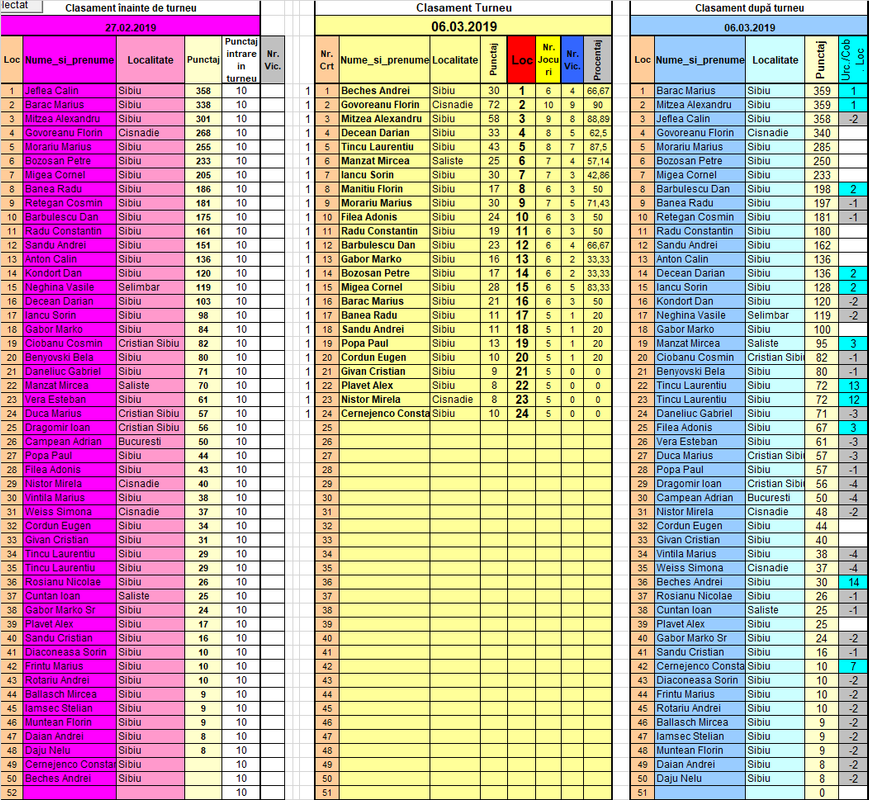869x800 pixels.
Task: Select score 285 for Morariu Marius after tournament
Action: coord(821,147)
